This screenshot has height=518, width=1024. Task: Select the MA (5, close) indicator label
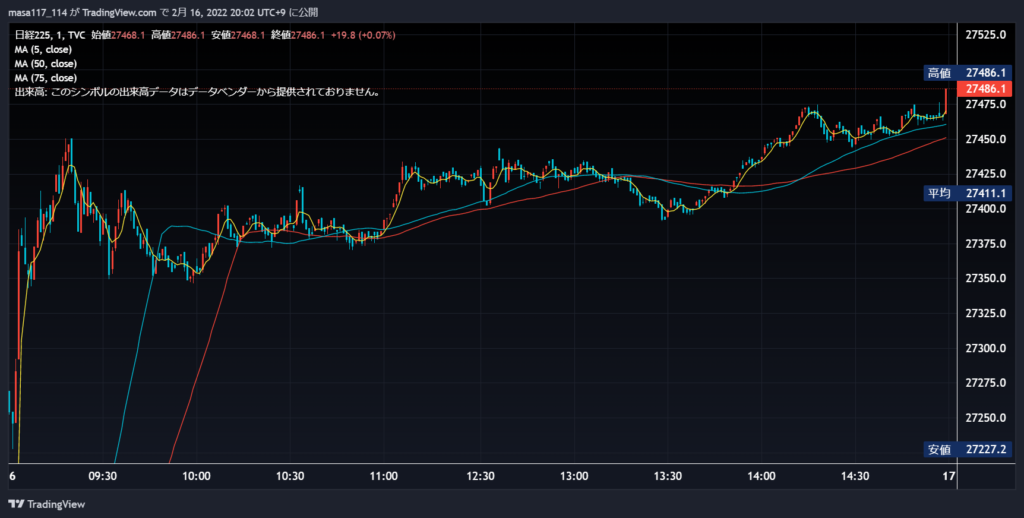click(43, 50)
